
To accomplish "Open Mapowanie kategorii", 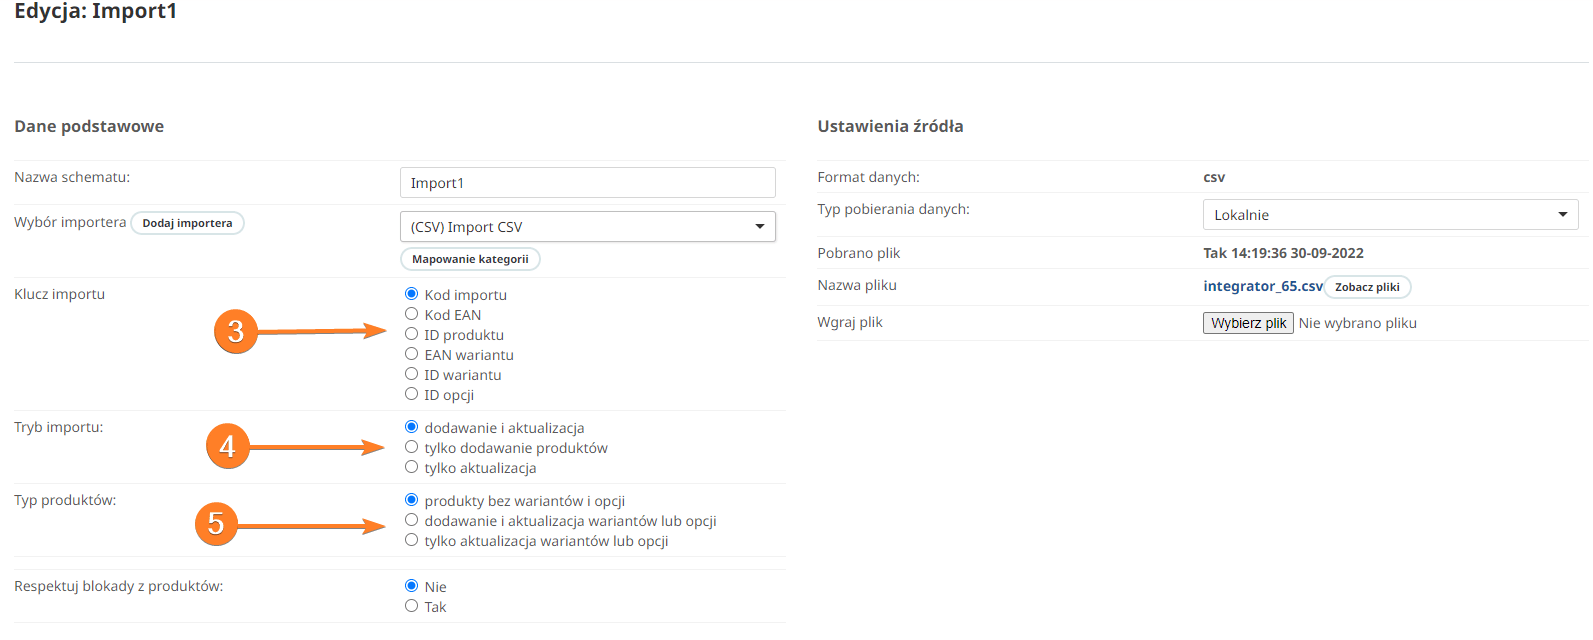I will click(x=470, y=259).
